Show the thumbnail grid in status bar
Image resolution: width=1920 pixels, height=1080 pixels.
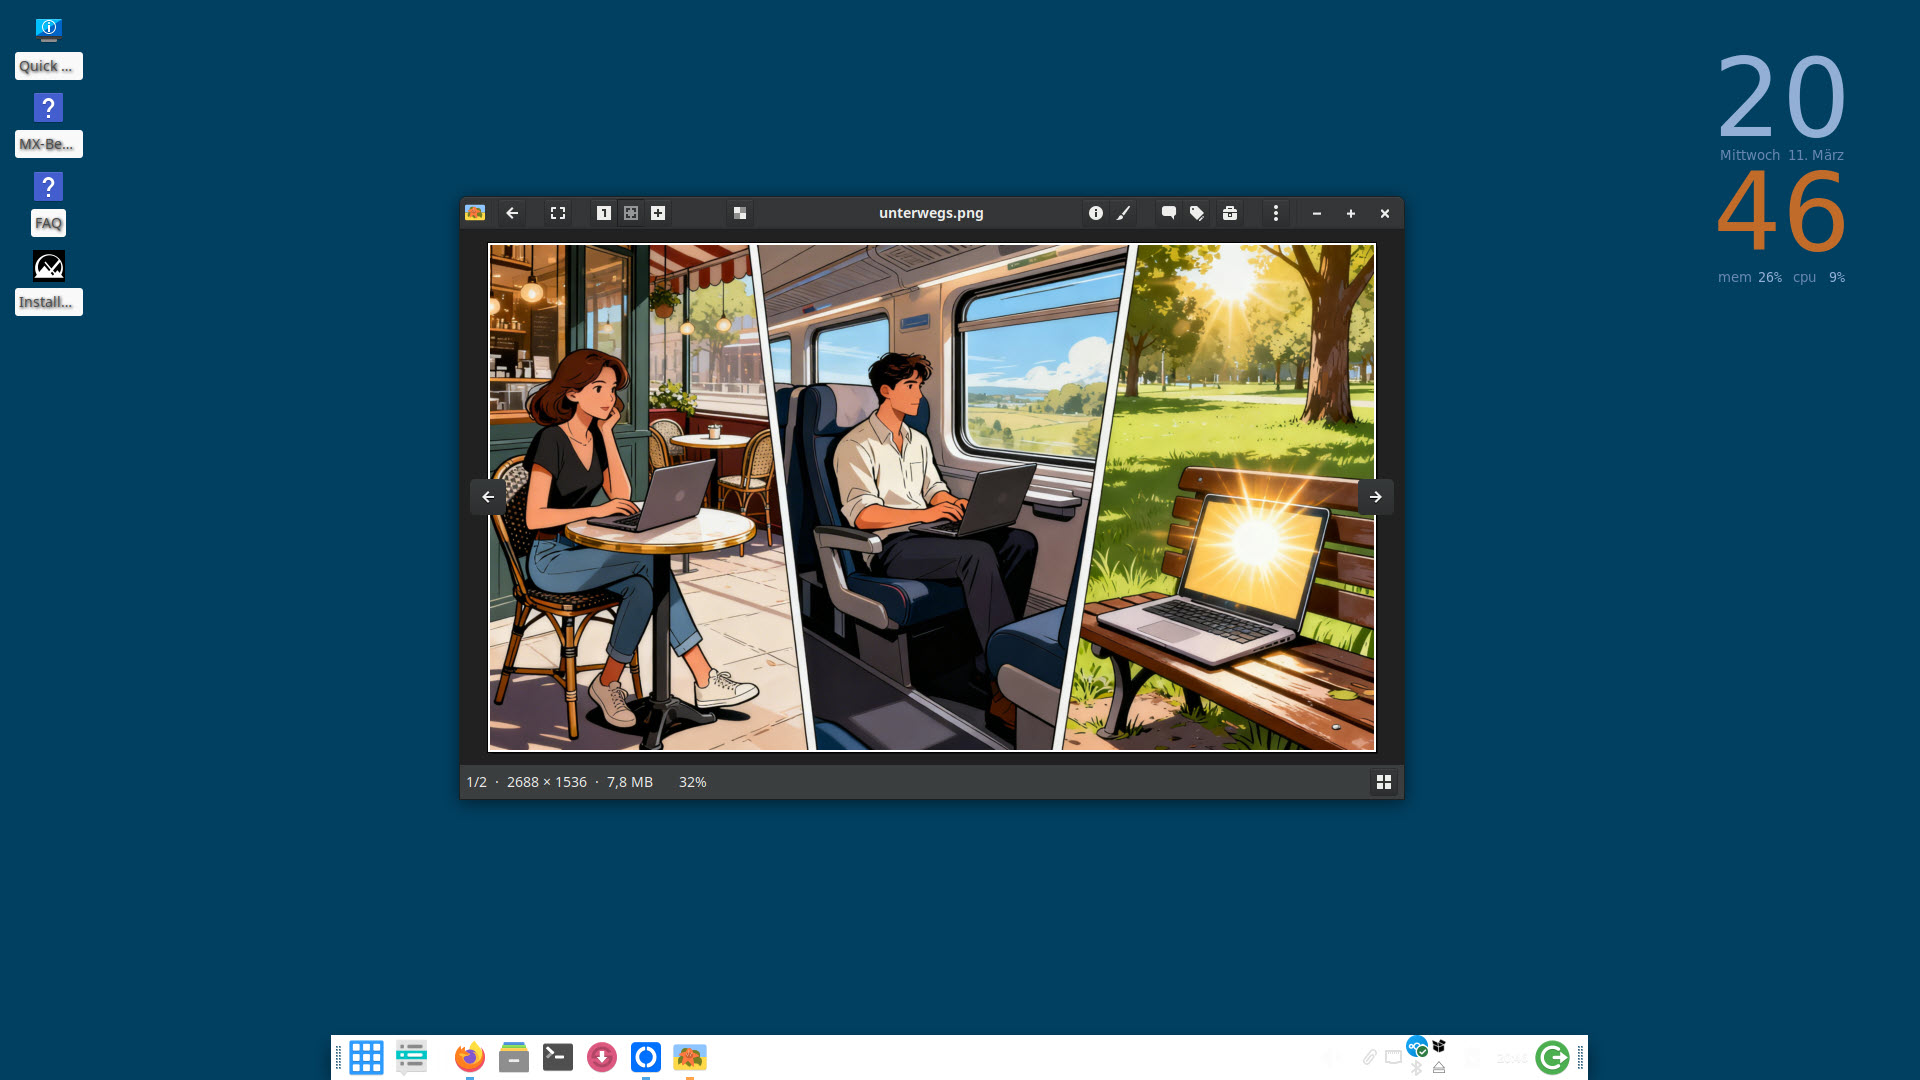pyautogui.click(x=1384, y=782)
